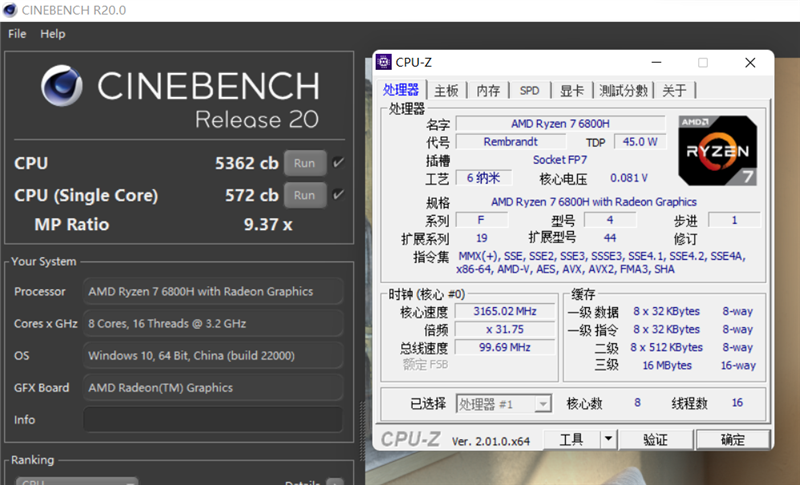
Task: Toggle the CPU test checkbox
Action: [x=338, y=163]
